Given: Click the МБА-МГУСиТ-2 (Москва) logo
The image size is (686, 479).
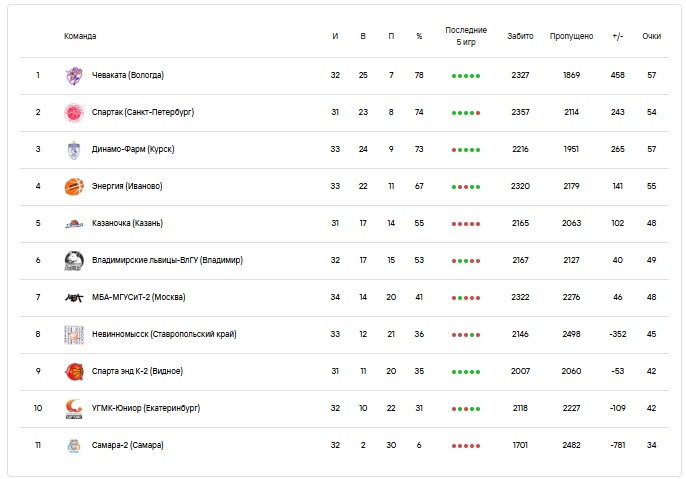Looking at the screenshot, I should (74, 297).
